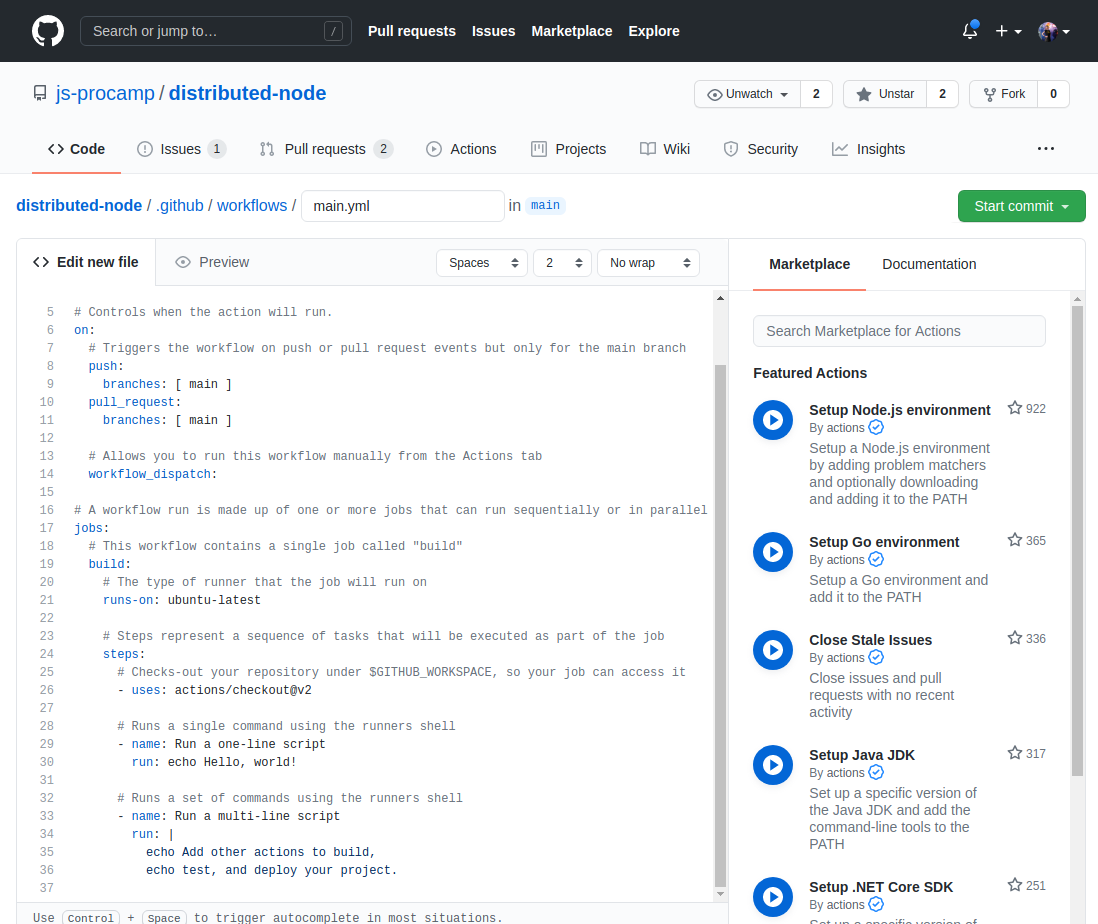This screenshot has width=1098, height=924.
Task: Select the Edit new file tab
Action: [x=86, y=262]
